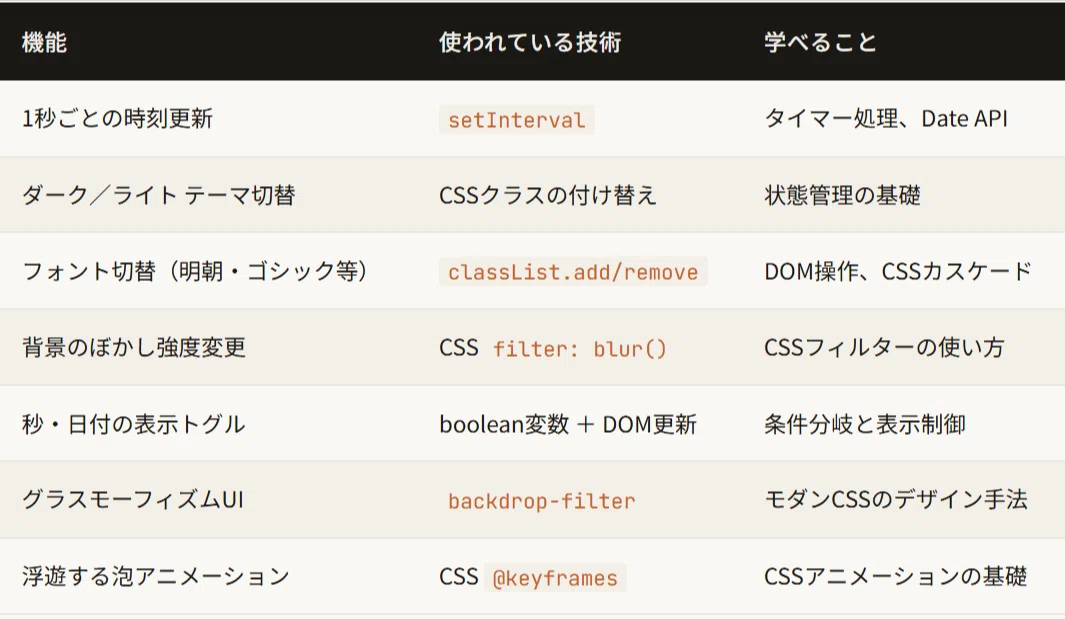
Task: Select the 'CSSアニメーションの基礎' cell
Action: click(x=895, y=576)
